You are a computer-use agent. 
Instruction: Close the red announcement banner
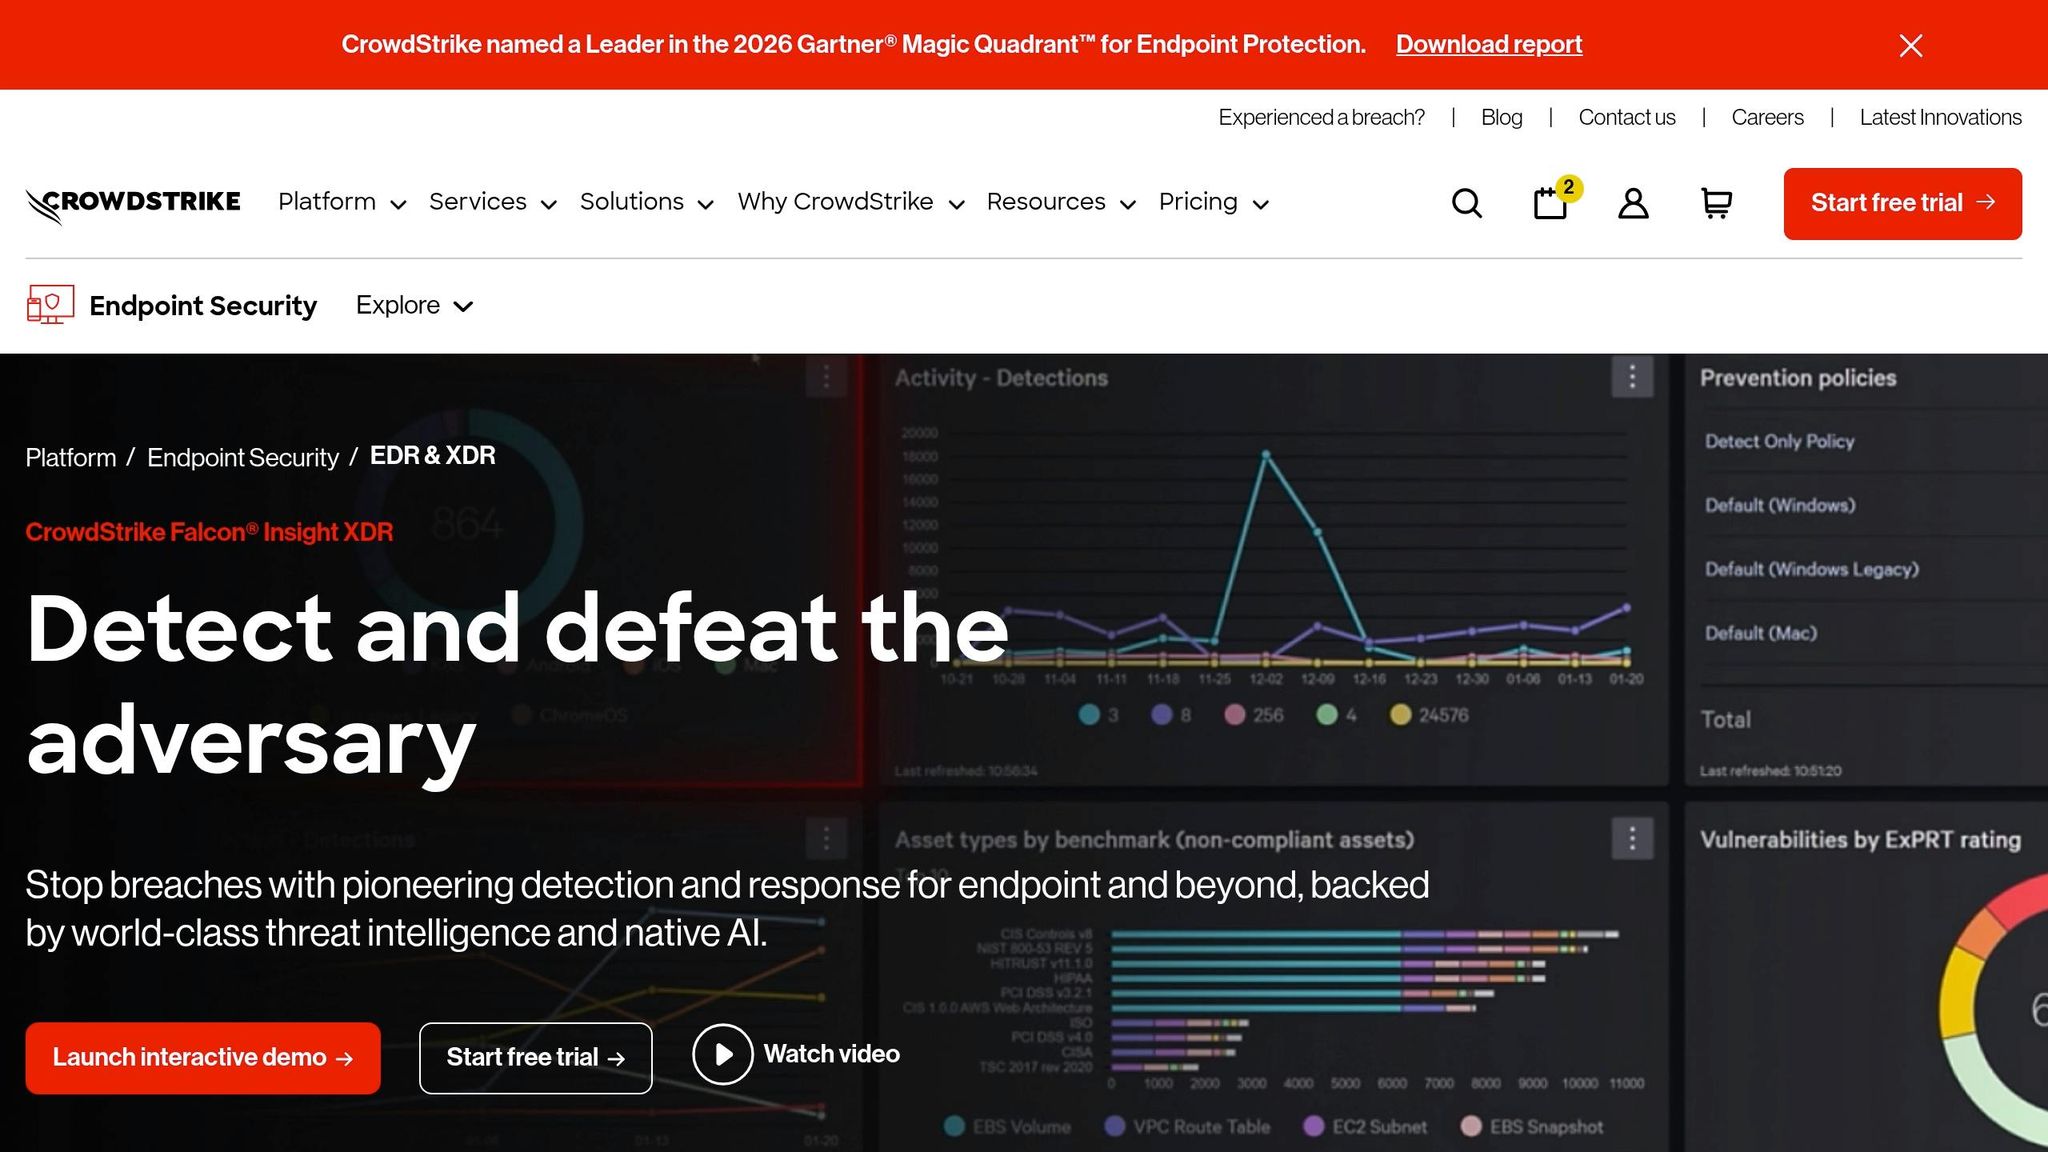[x=1910, y=45]
